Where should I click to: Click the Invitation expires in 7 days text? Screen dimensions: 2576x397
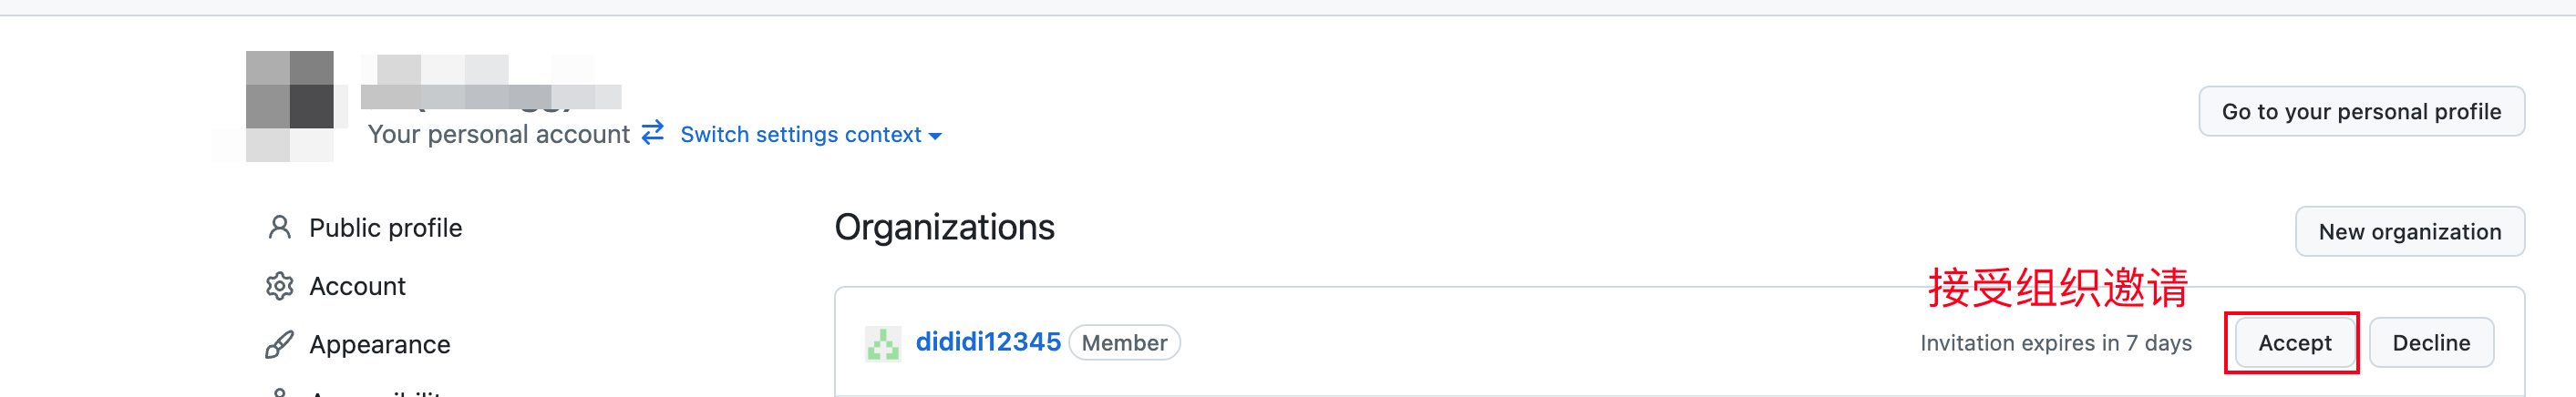[x=2055, y=343]
